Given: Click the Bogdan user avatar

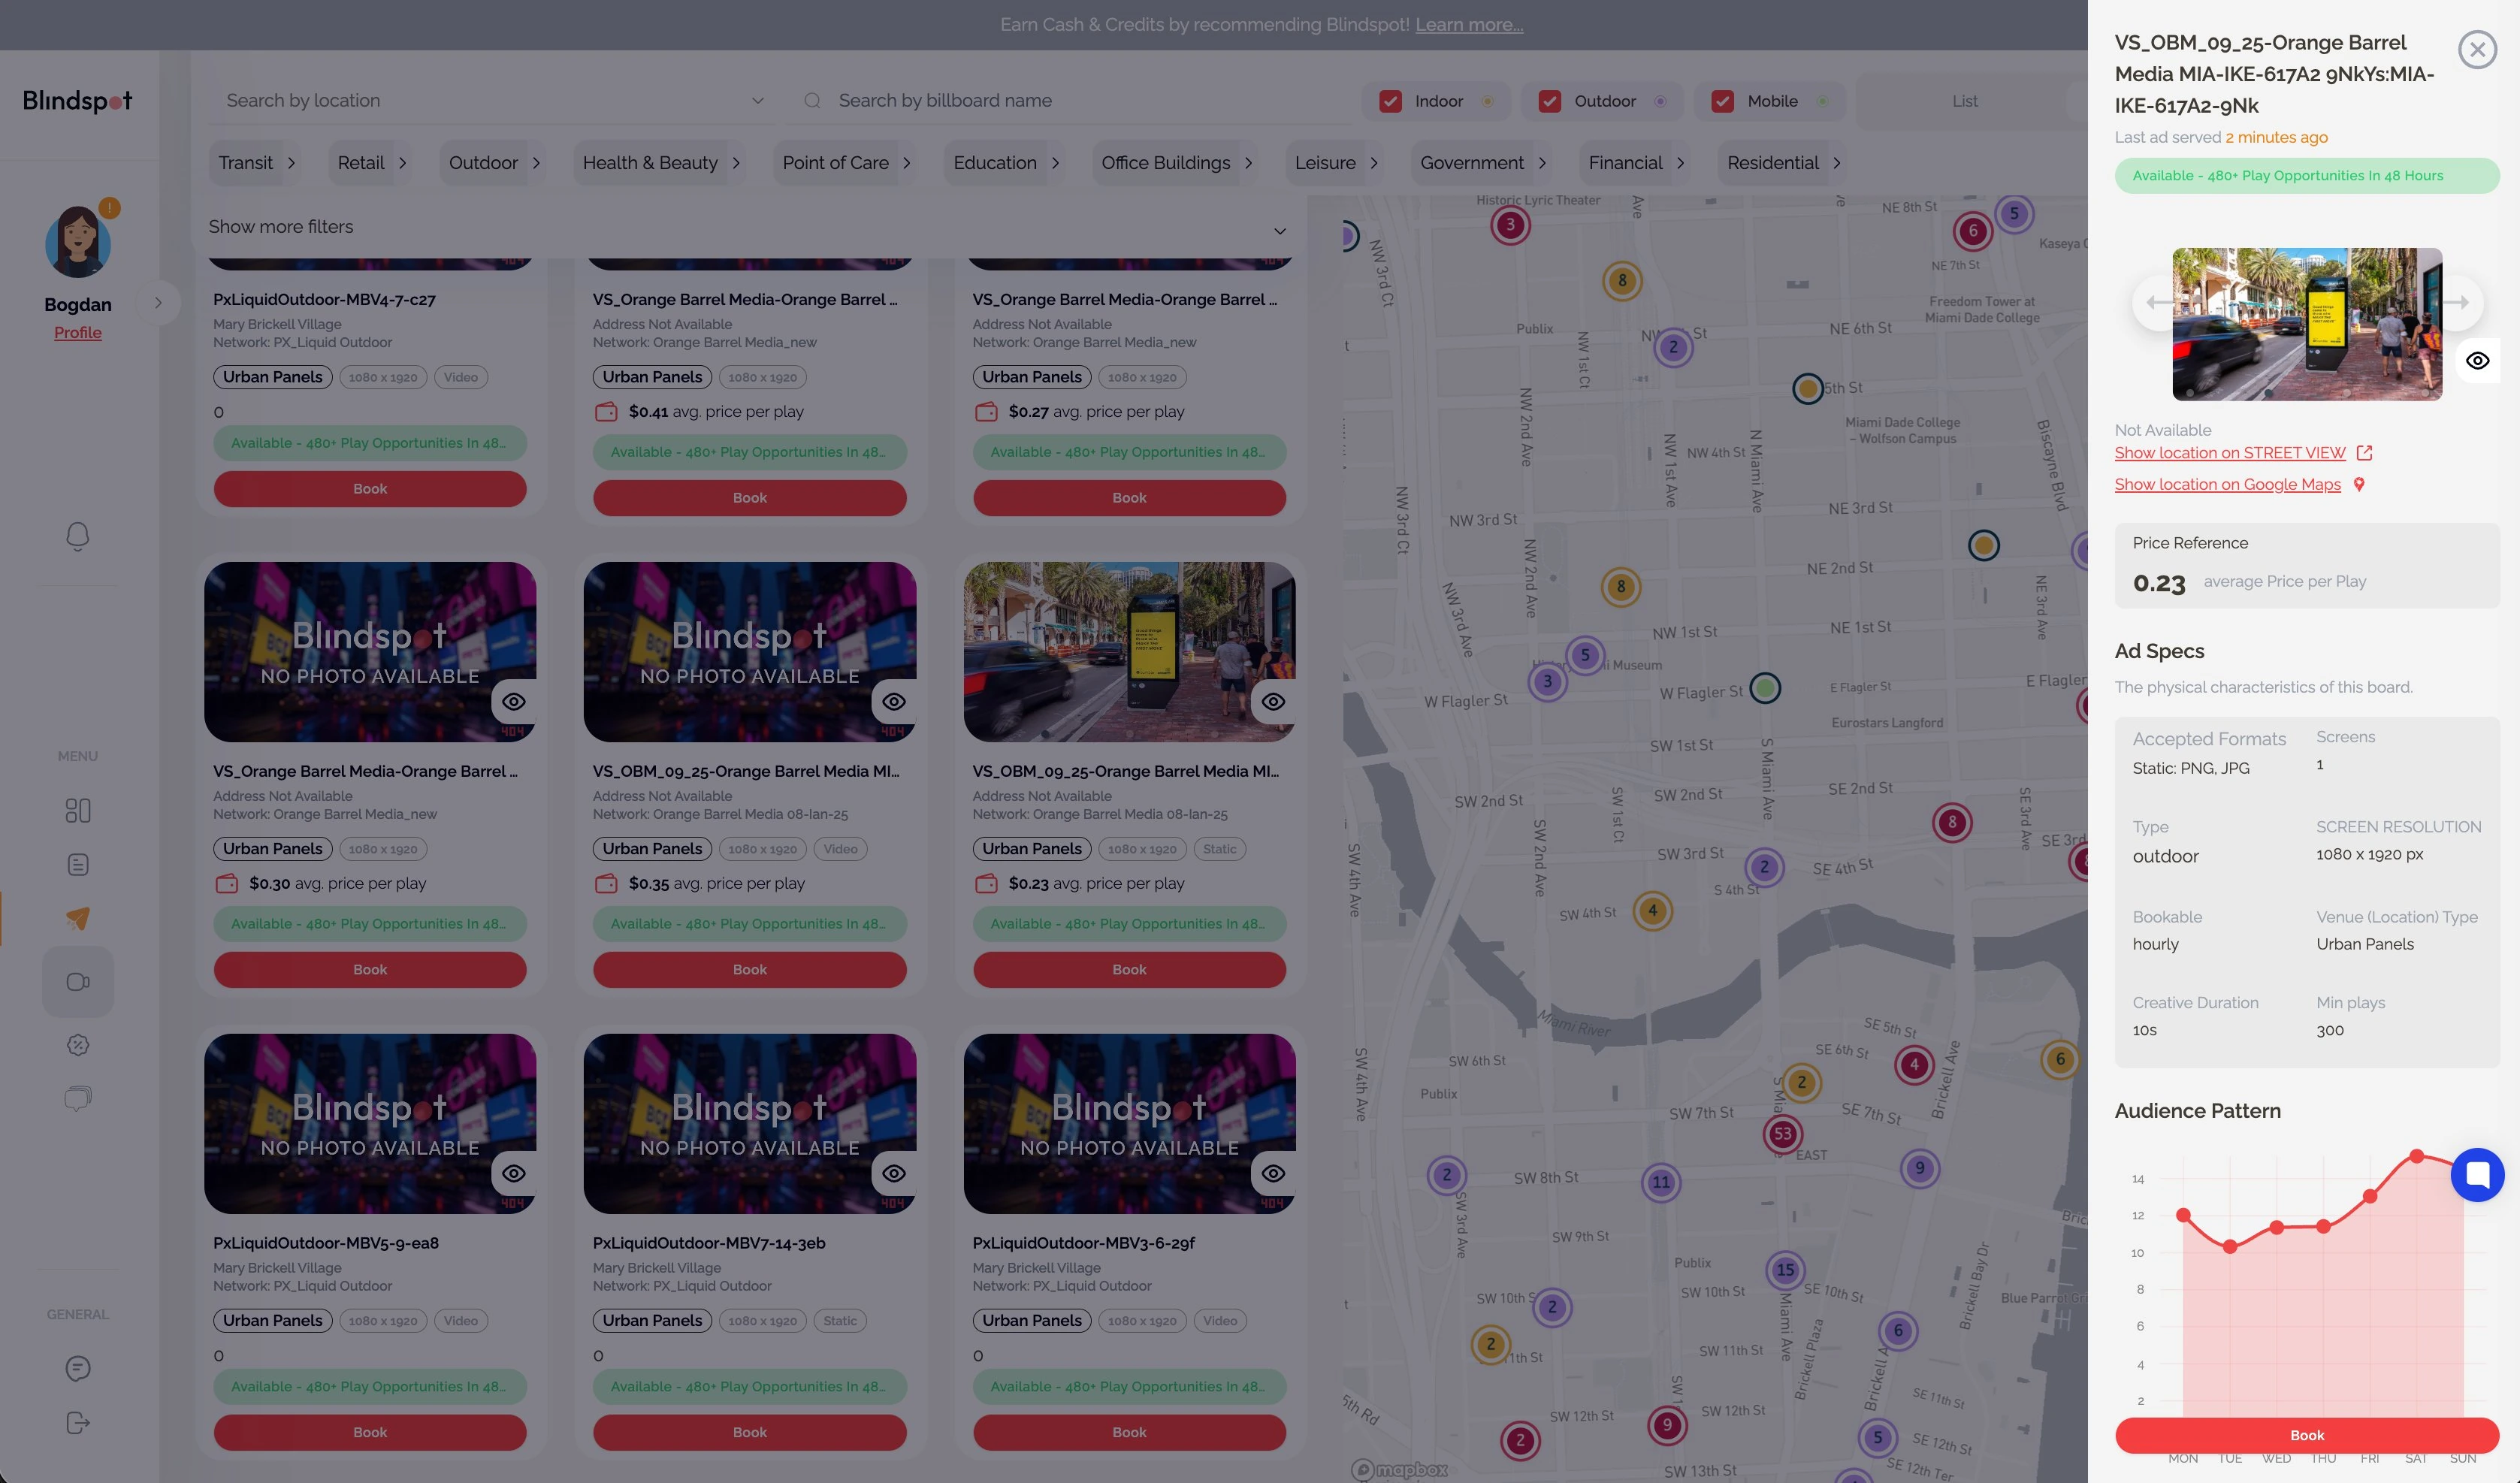Looking at the screenshot, I should 77,241.
